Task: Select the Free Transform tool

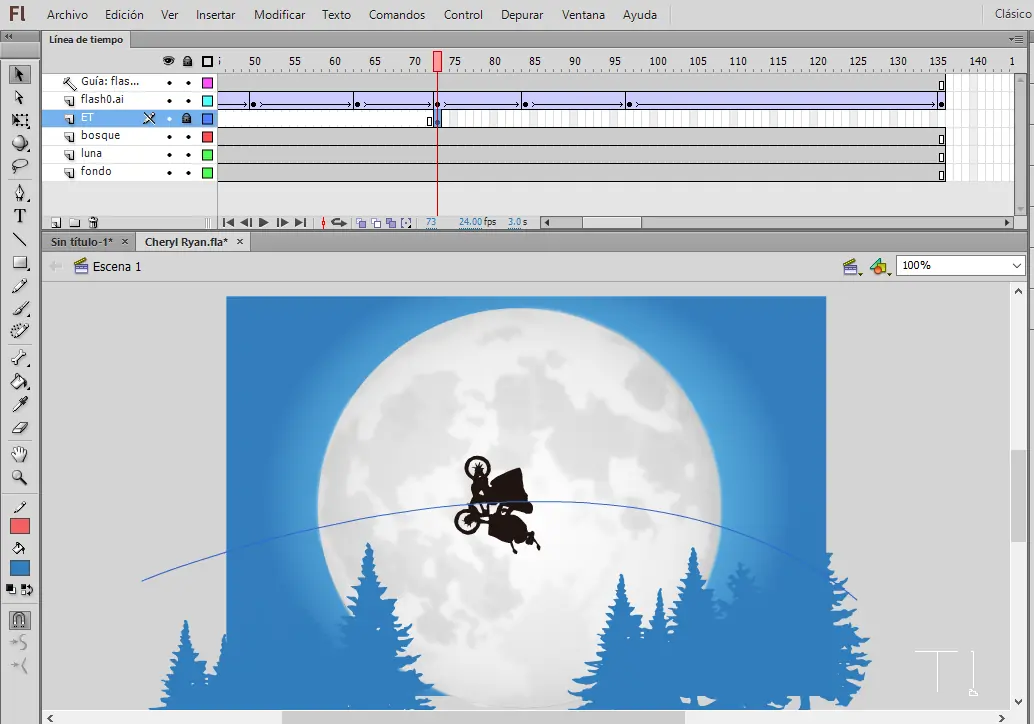Action: point(20,121)
